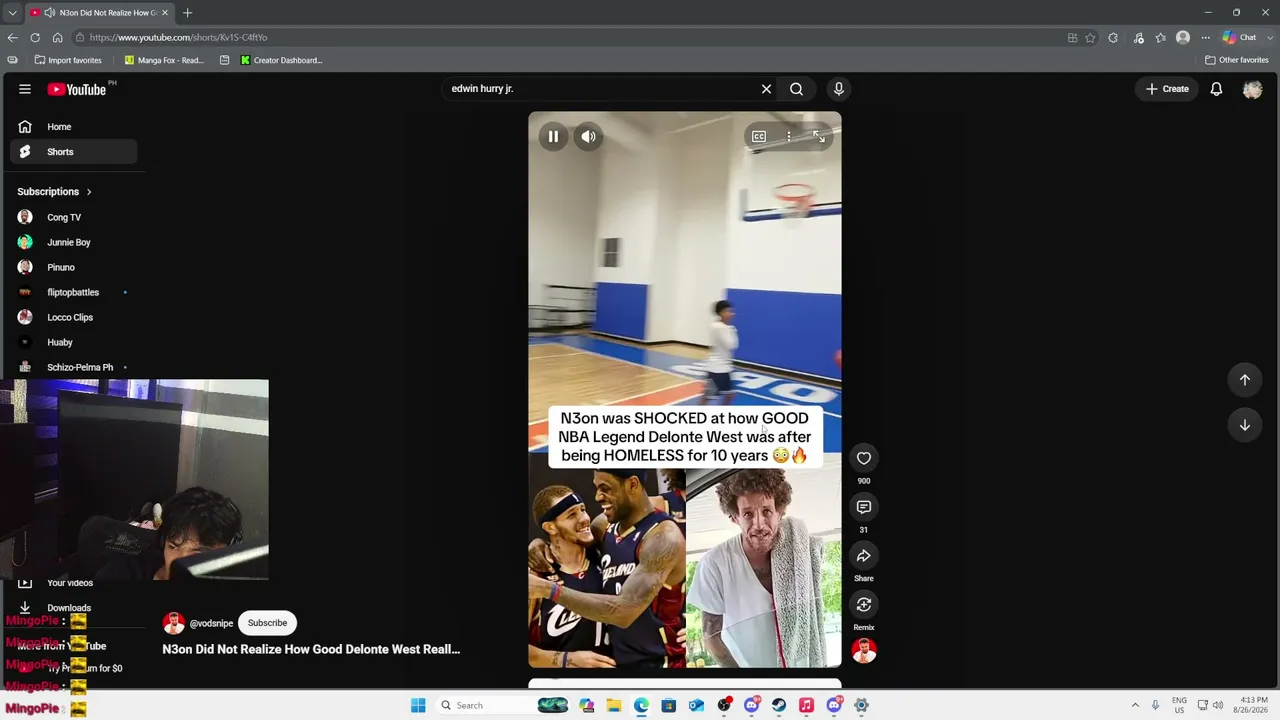Open the browser profile menu
1280x720 pixels.
(1183, 38)
